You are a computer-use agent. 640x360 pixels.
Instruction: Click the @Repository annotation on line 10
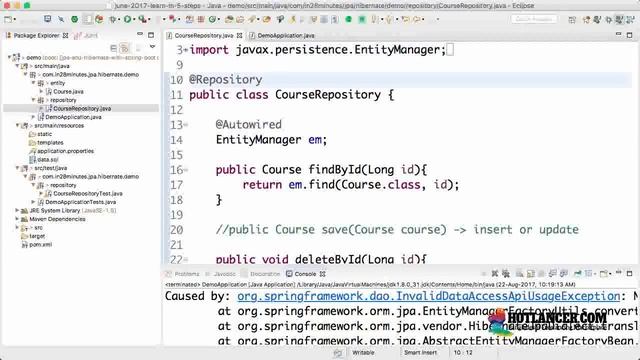[x=225, y=80]
